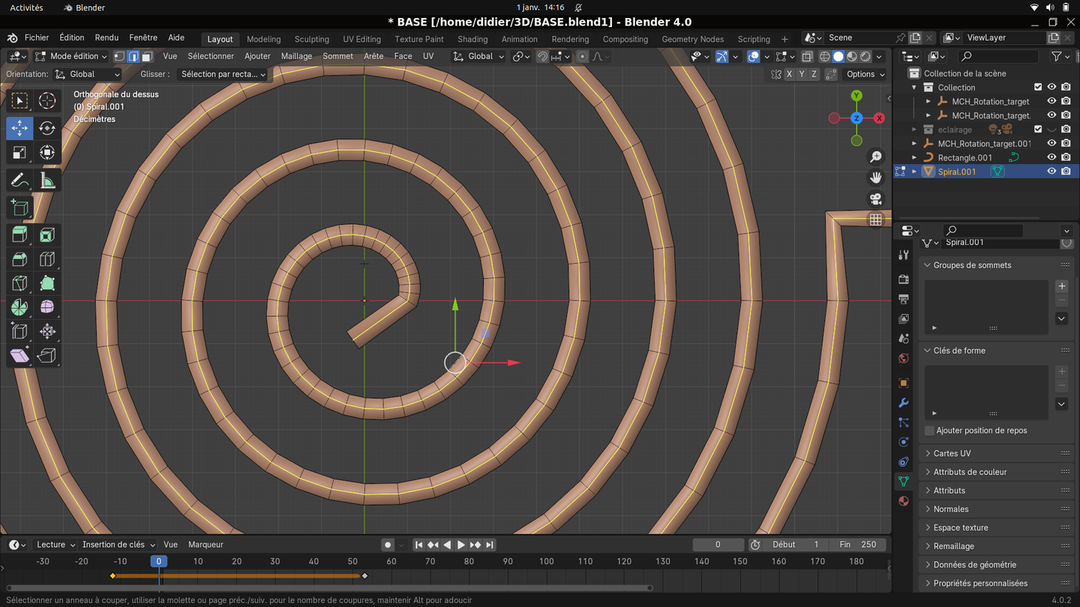The height and width of the screenshot is (607, 1080).
Task: Select the Measure tool
Action: click(x=47, y=181)
